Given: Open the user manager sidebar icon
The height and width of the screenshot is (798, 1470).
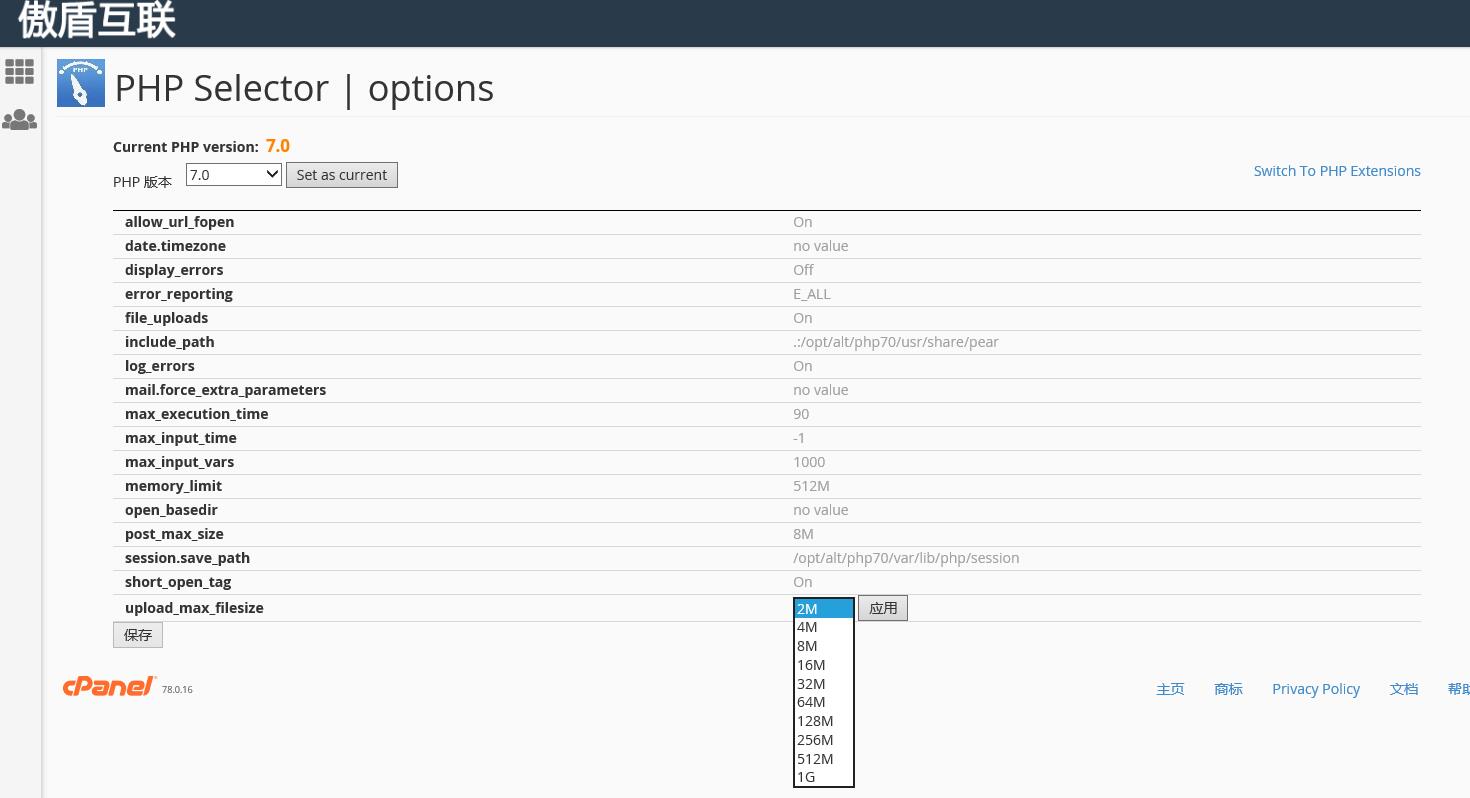Looking at the screenshot, I should pyautogui.click(x=20, y=121).
